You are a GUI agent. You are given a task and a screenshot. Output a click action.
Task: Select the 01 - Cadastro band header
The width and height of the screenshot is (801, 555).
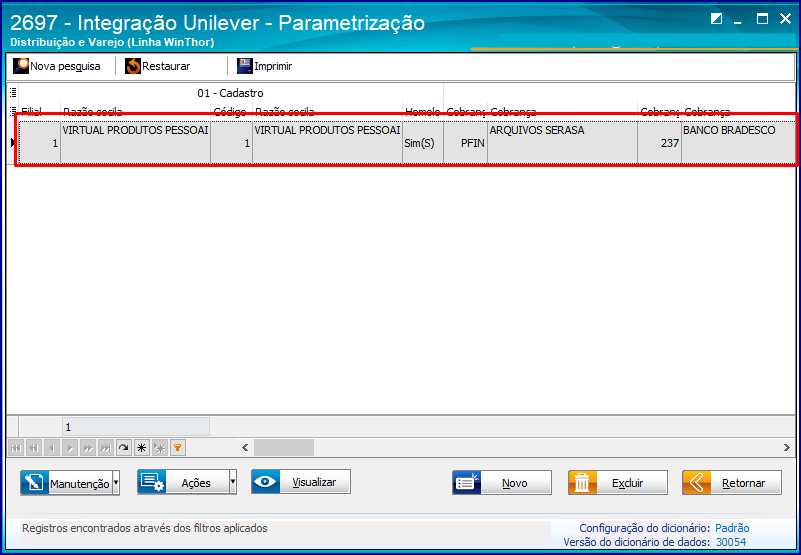(x=230, y=92)
